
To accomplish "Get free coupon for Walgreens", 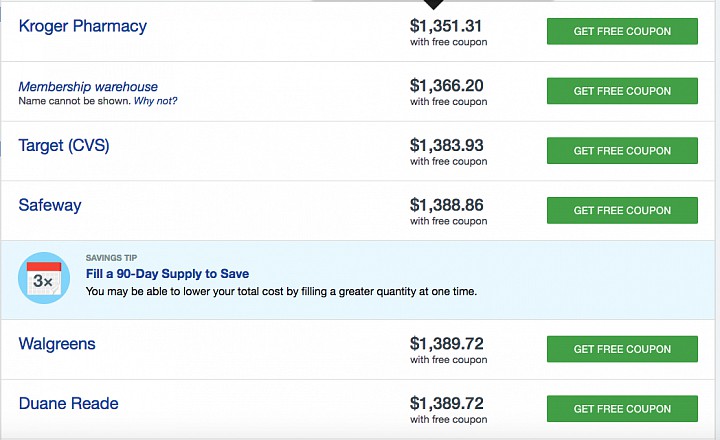I will (x=622, y=349).
